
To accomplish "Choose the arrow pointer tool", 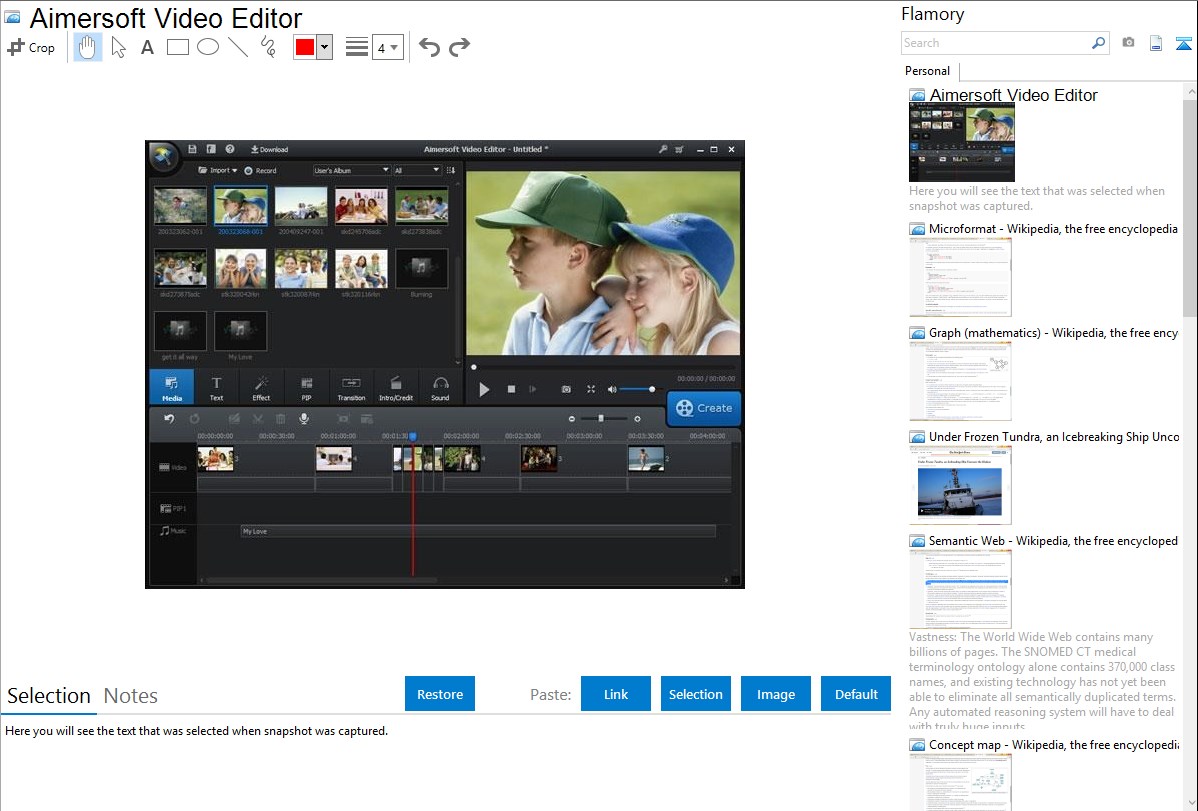I will [x=118, y=47].
